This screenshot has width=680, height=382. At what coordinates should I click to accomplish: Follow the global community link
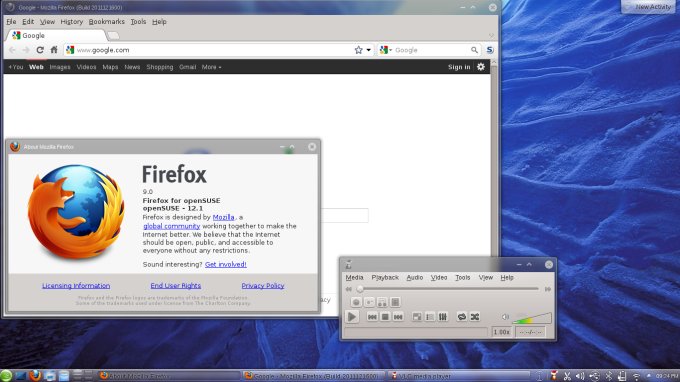pyautogui.click(x=172, y=226)
